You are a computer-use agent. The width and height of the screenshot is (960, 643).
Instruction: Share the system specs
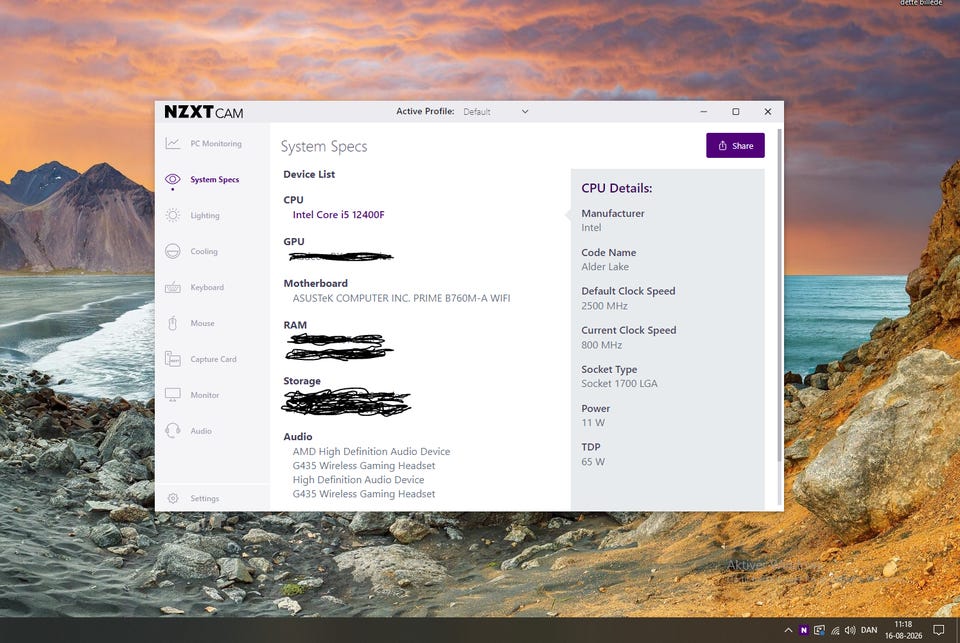click(735, 146)
